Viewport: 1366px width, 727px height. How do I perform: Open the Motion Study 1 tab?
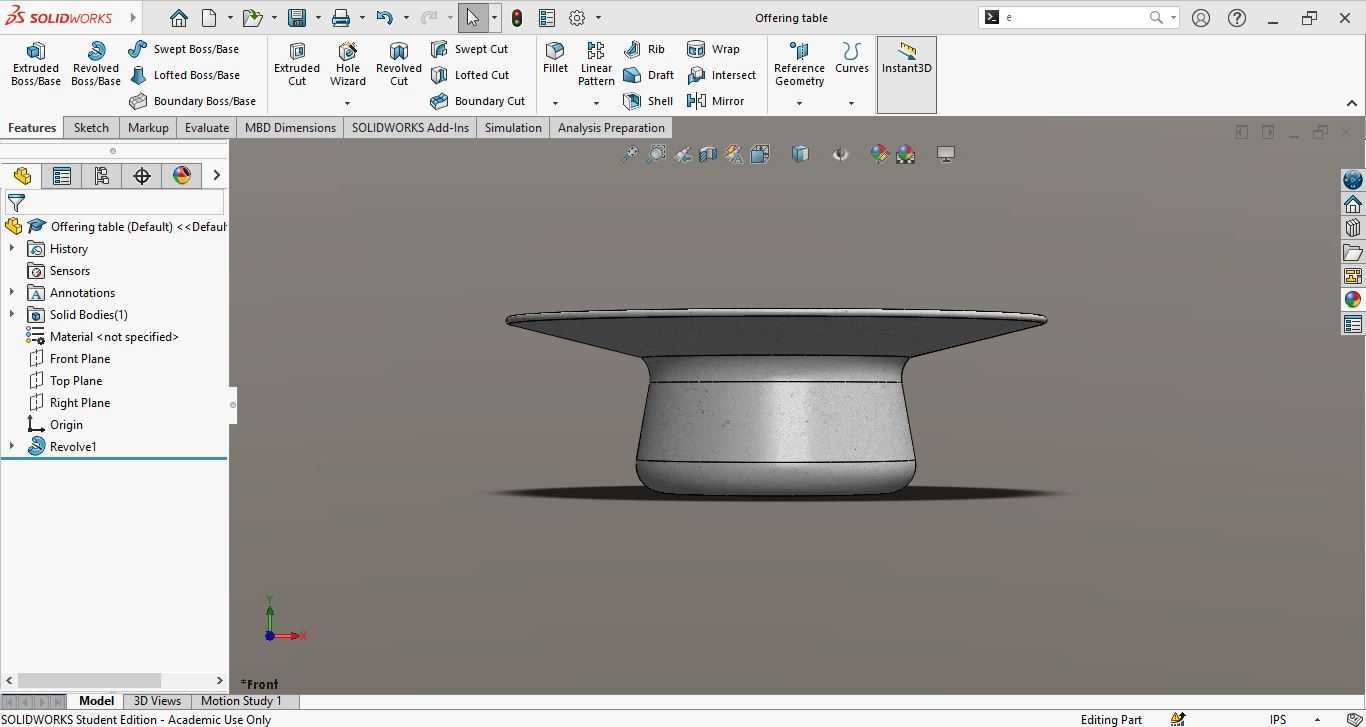pyautogui.click(x=241, y=701)
